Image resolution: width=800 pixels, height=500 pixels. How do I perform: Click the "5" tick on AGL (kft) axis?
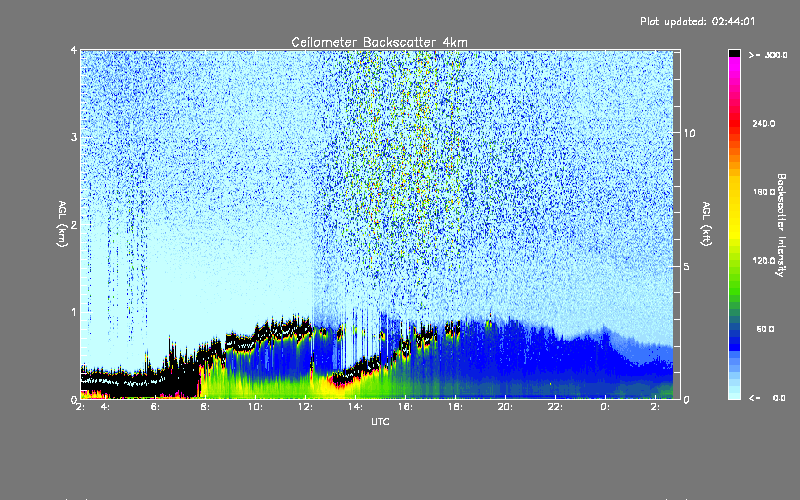(x=687, y=267)
